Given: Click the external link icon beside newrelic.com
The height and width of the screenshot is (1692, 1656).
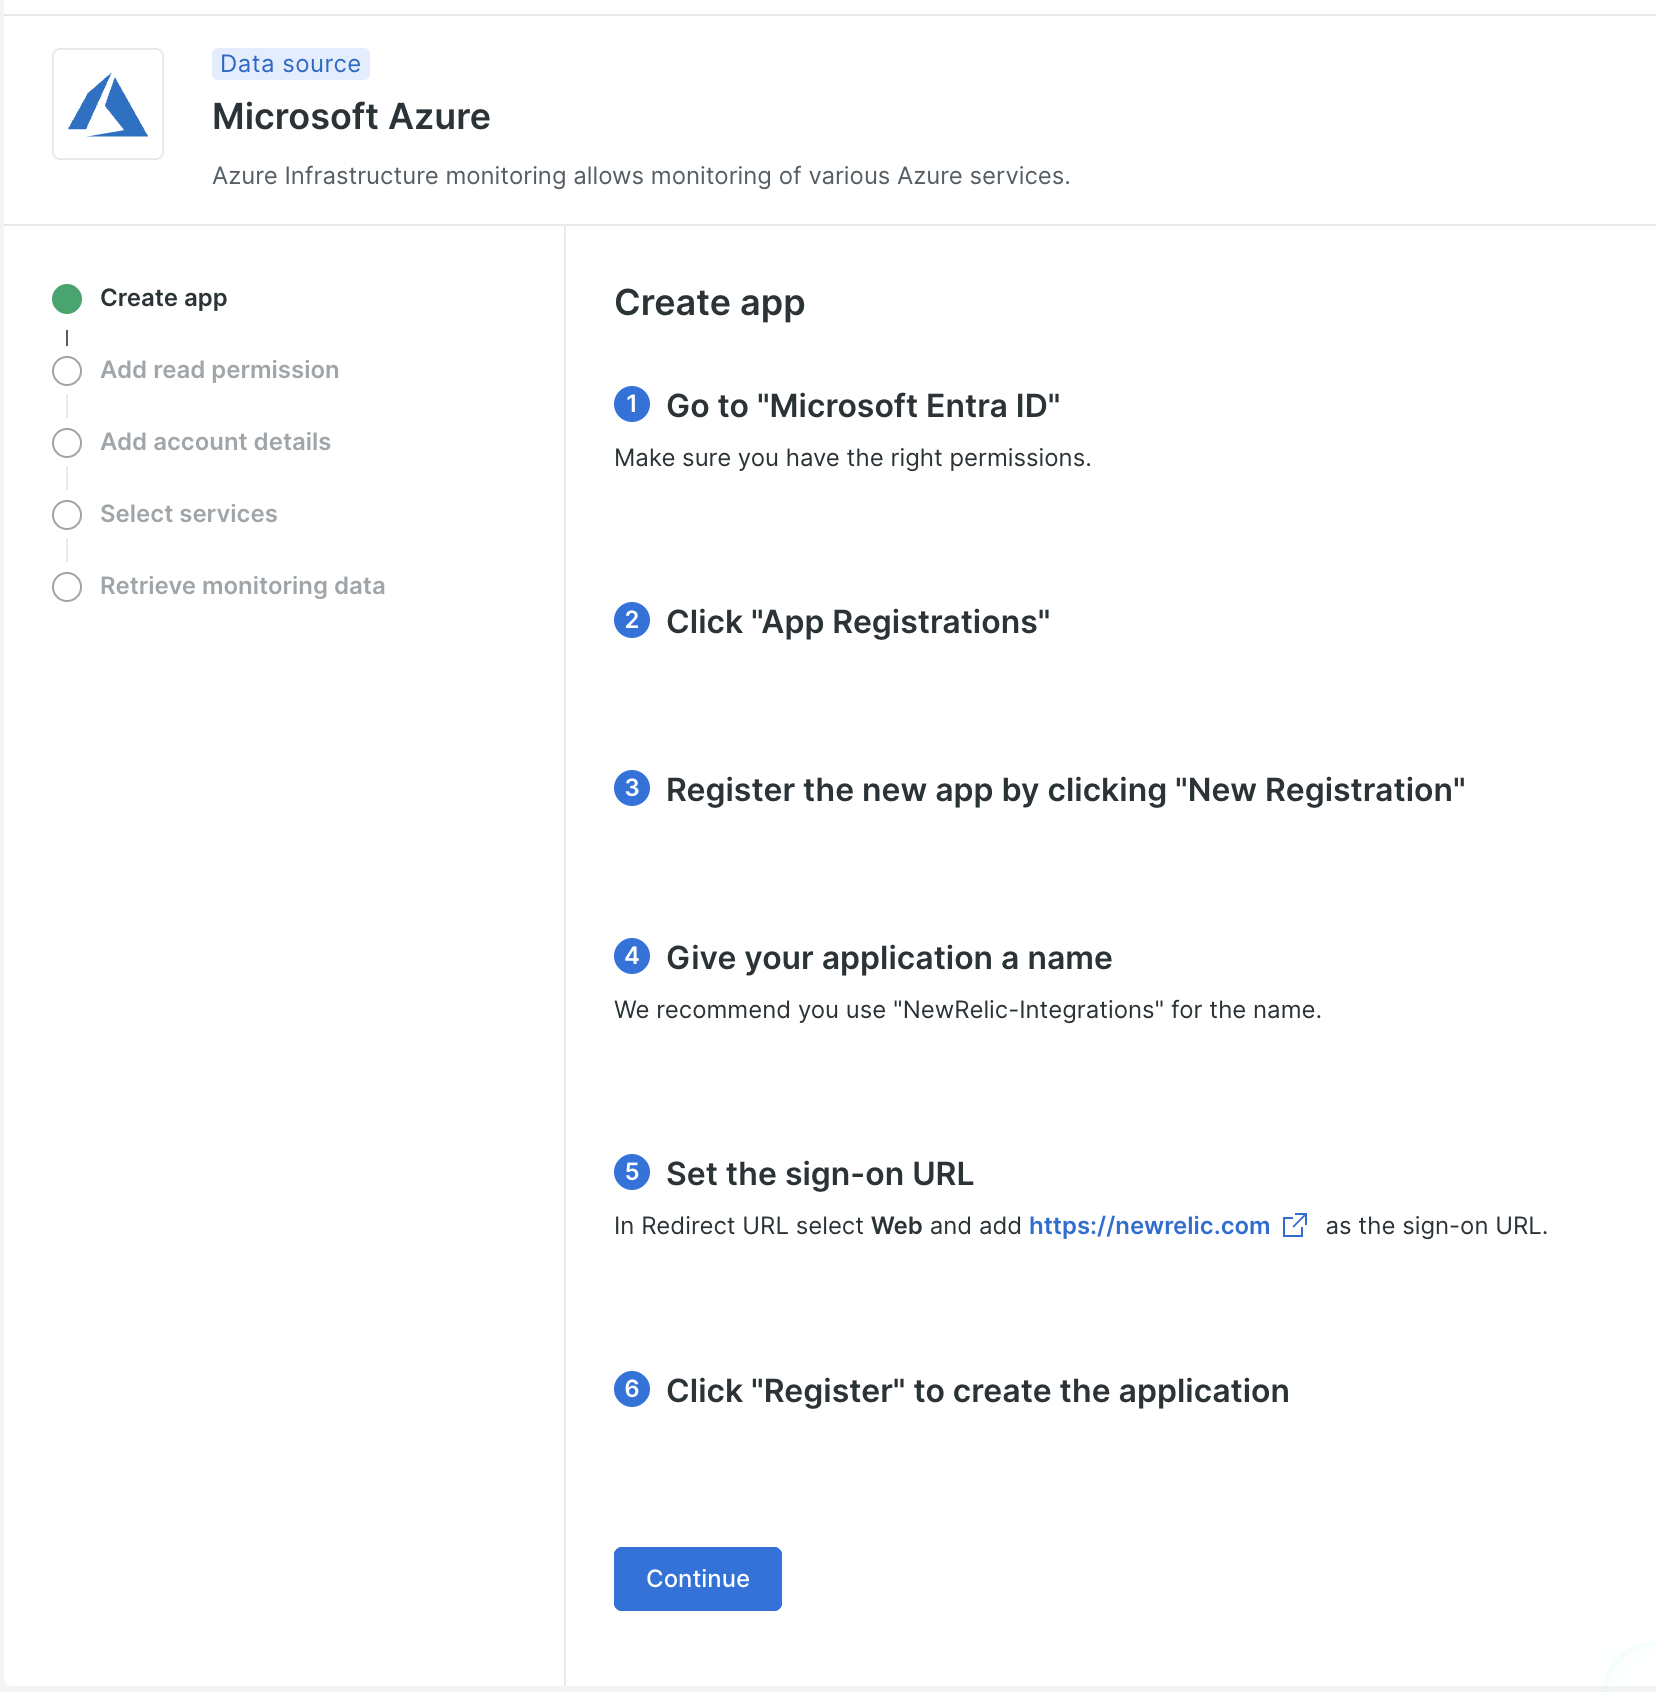Looking at the screenshot, I should click(1294, 1225).
